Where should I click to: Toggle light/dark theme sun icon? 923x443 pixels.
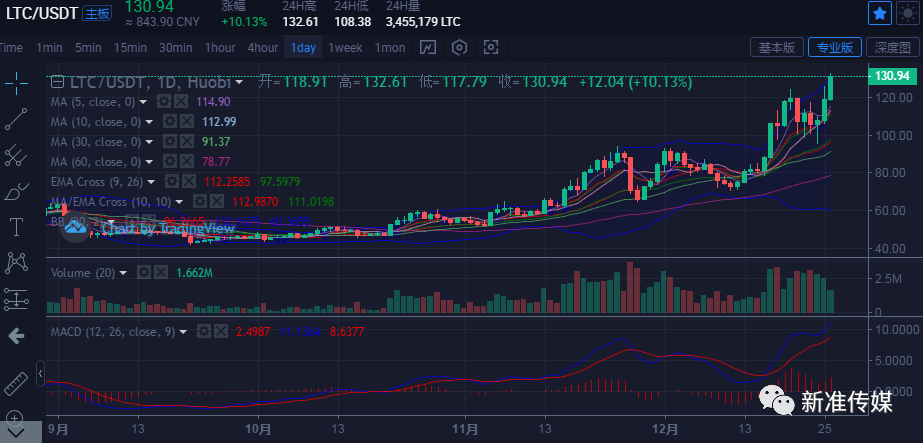[x=907, y=13]
